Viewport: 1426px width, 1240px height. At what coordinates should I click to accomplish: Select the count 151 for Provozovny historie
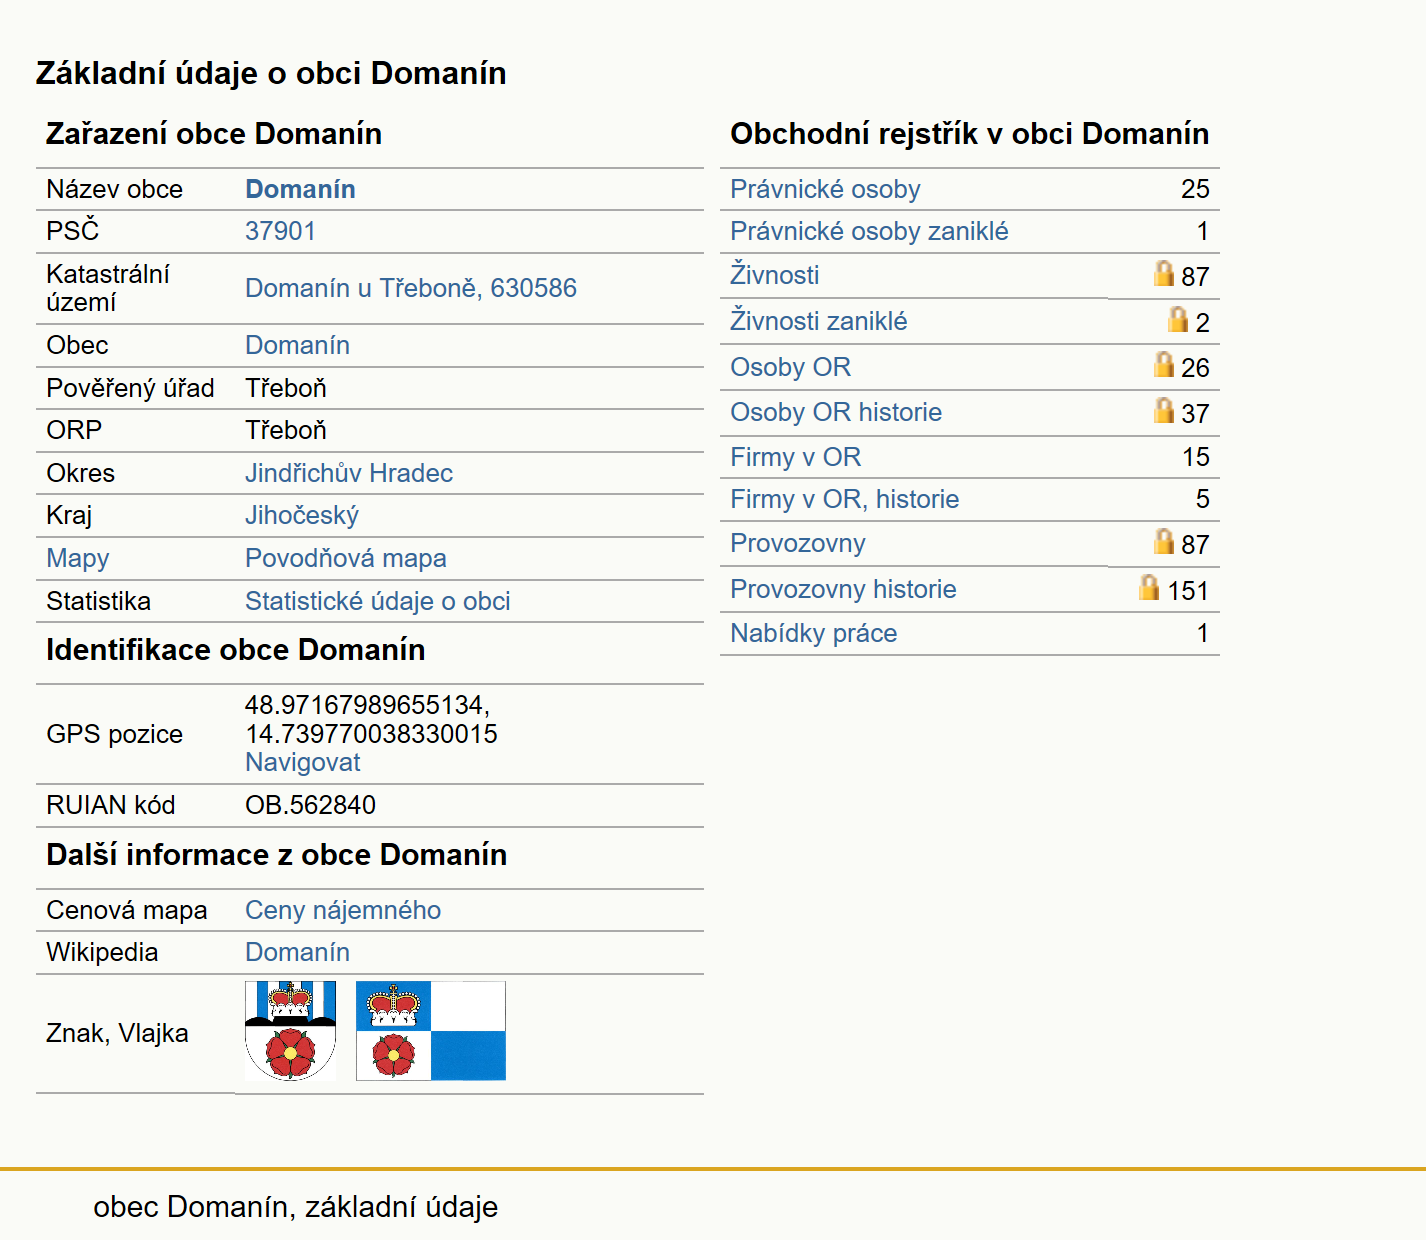tap(1188, 591)
